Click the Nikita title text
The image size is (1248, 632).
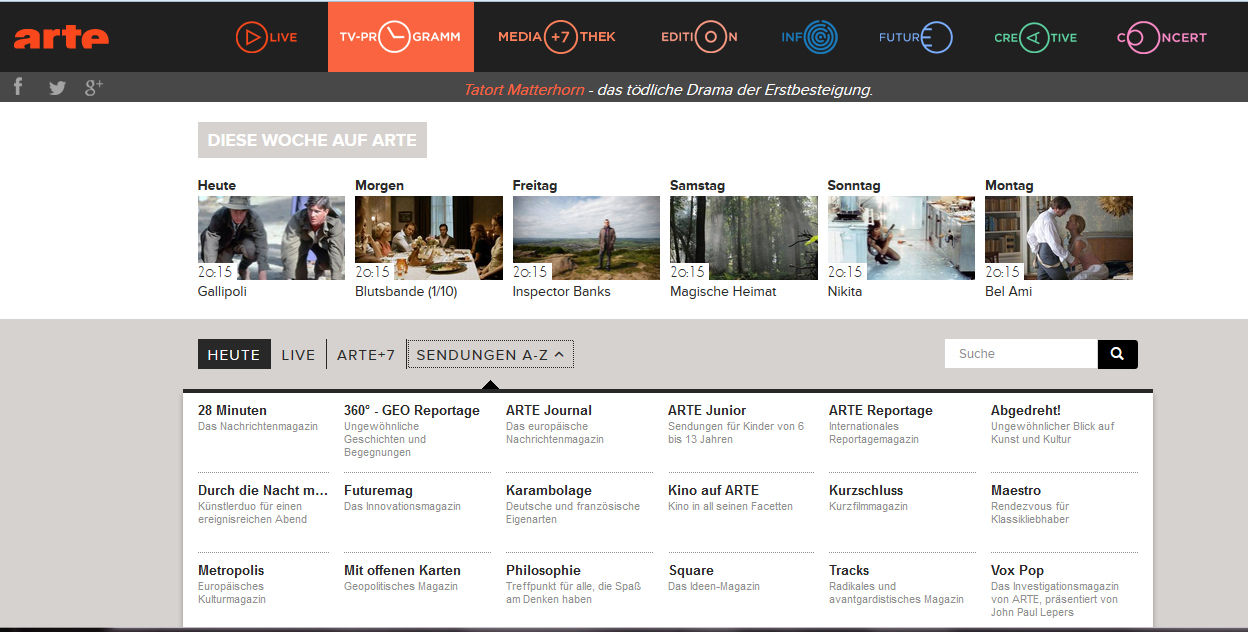point(845,292)
